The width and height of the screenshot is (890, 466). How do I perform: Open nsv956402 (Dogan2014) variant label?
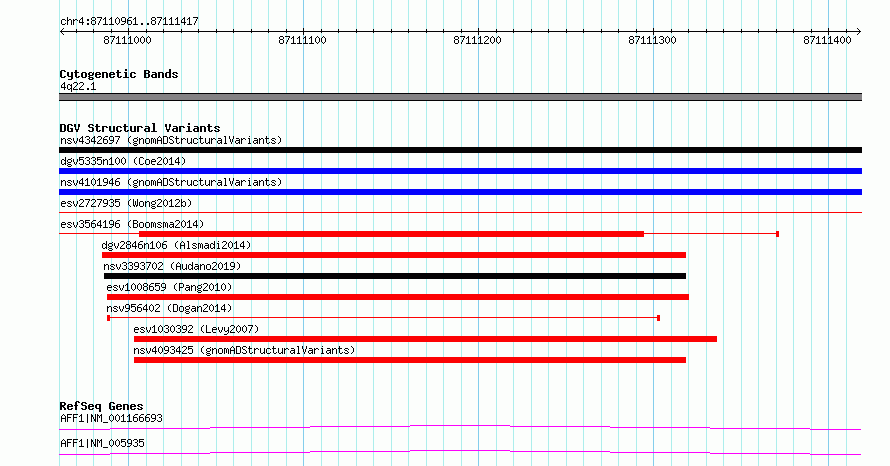pos(169,308)
